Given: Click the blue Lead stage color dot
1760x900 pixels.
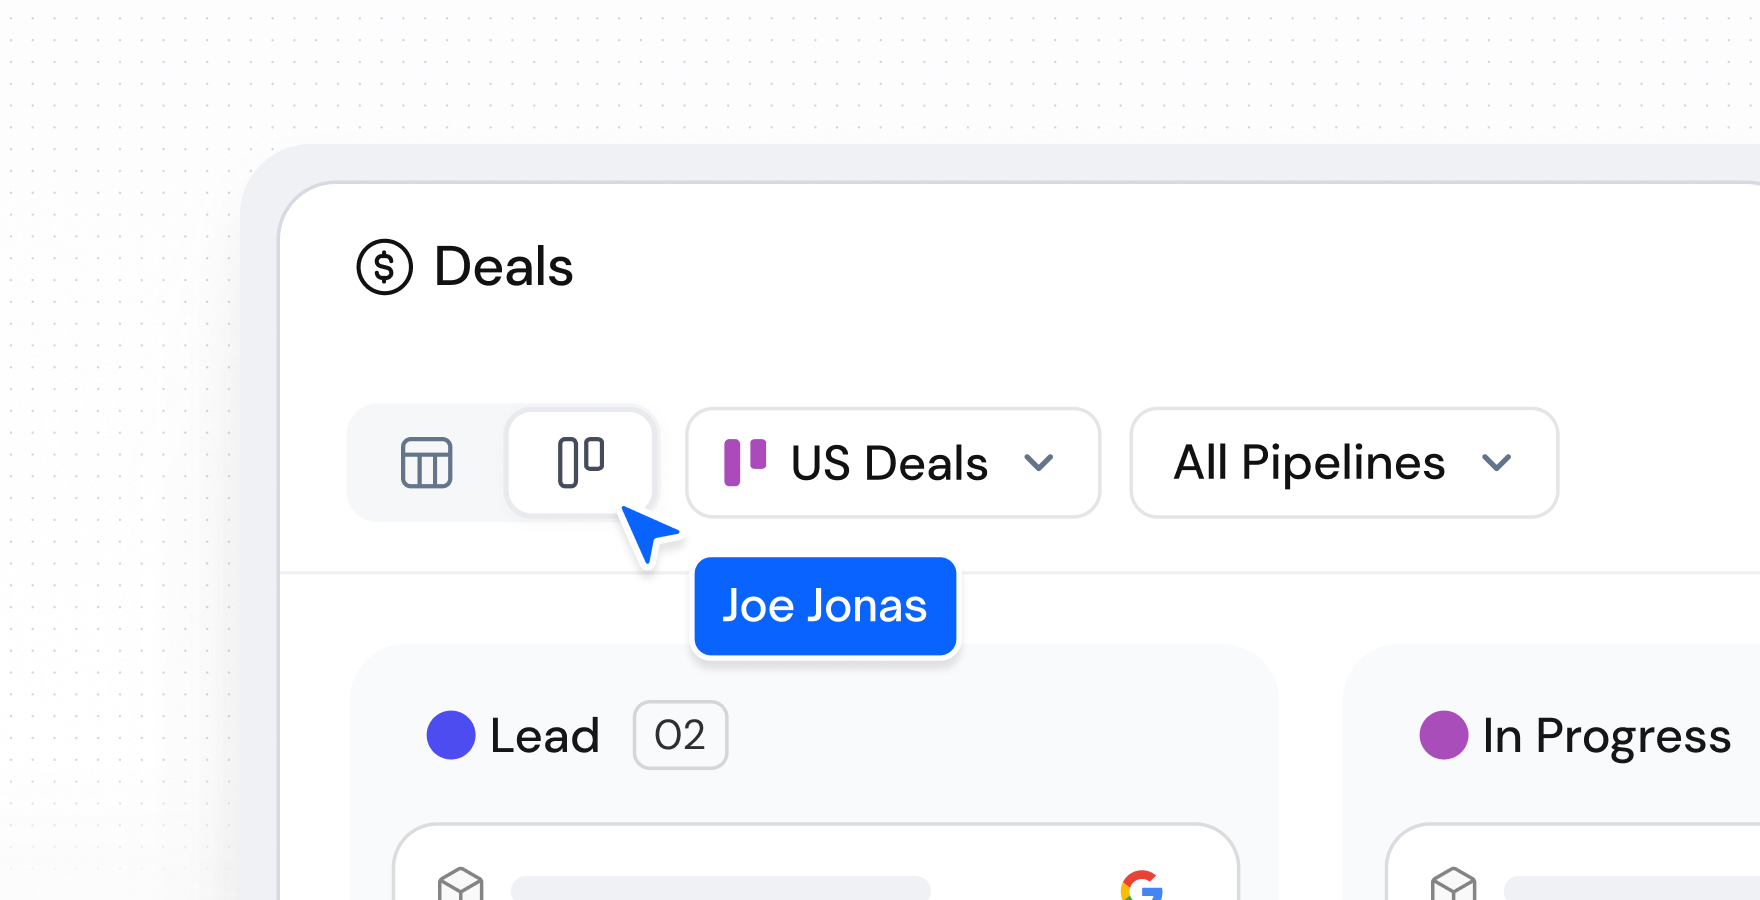Looking at the screenshot, I should tap(451, 735).
